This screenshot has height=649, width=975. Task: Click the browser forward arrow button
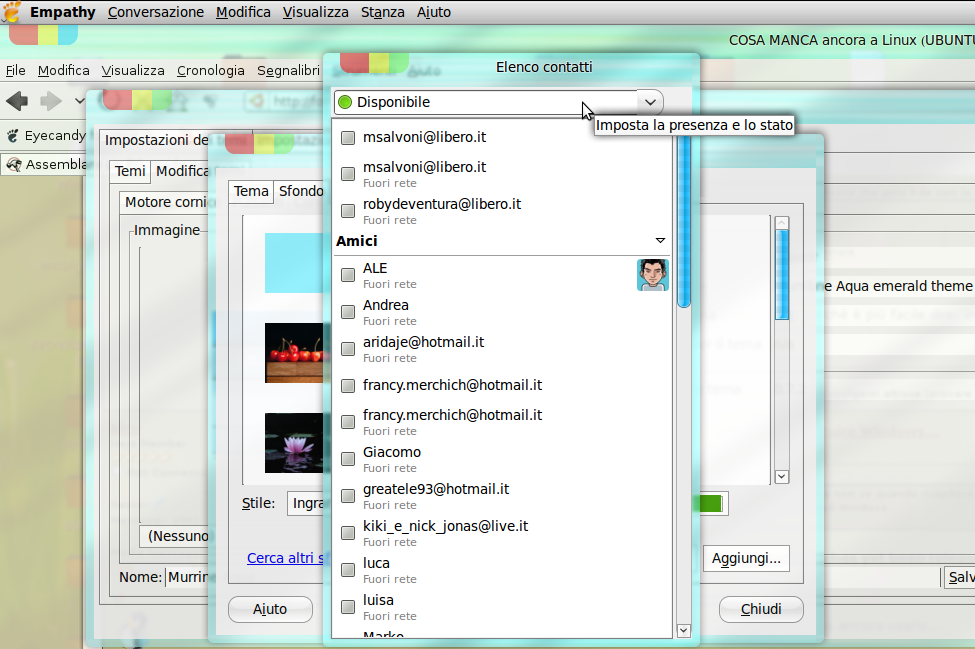pyautogui.click(x=50, y=100)
